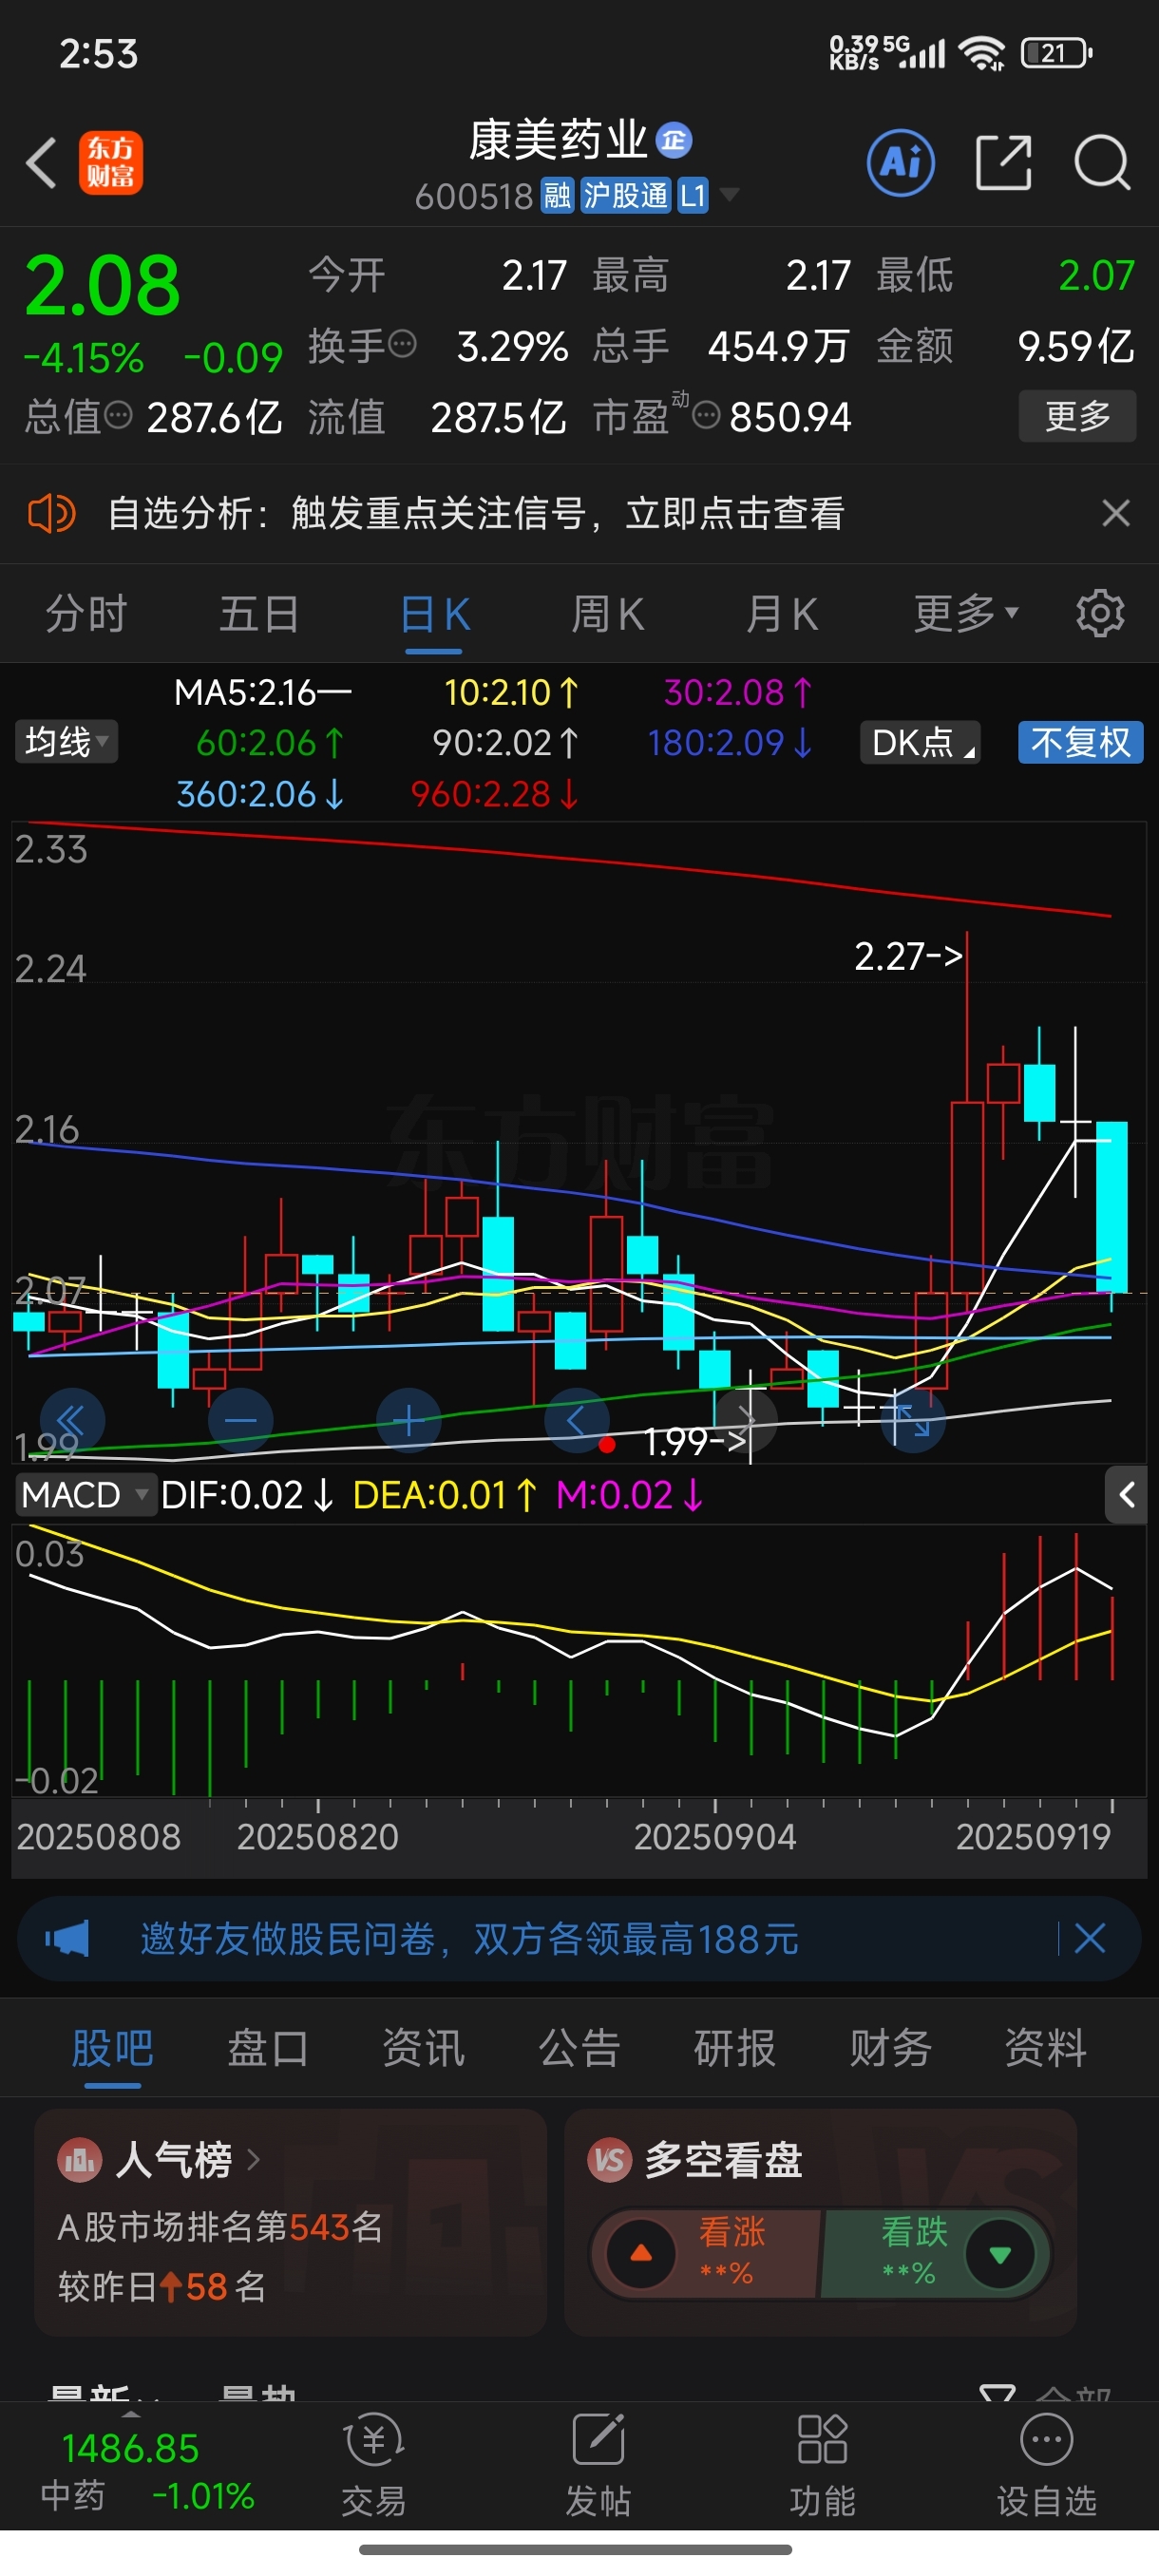This screenshot has height=2576, width=1159.
Task: Open the 多空看盘 card header
Action: pyautogui.click(x=696, y=2160)
